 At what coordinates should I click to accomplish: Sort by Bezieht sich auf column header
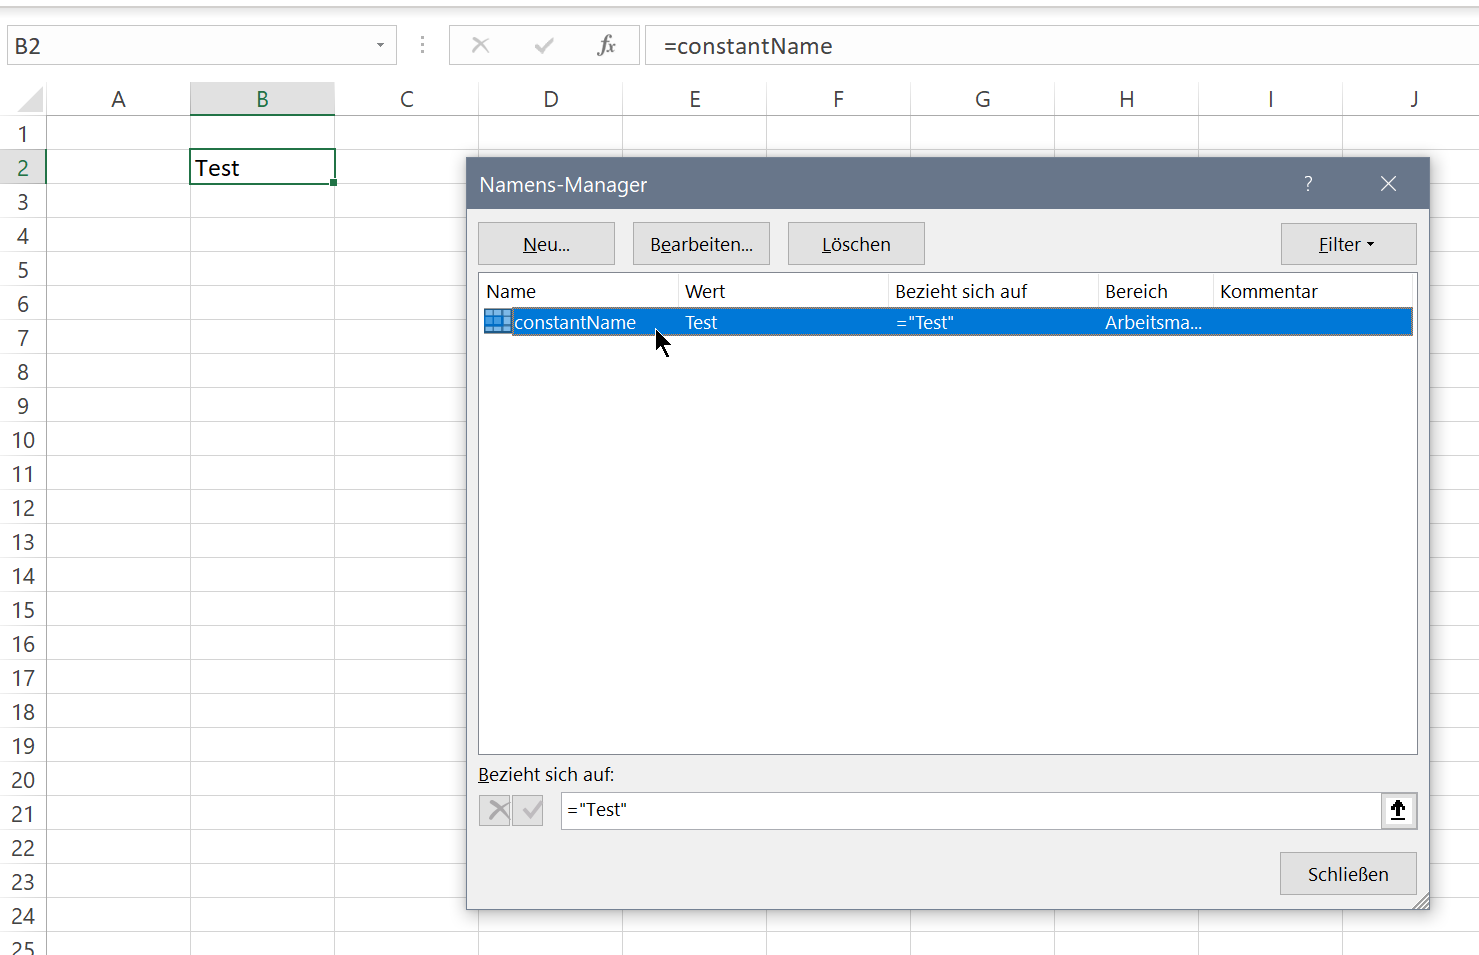pyautogui.click(x=993, y=291)
